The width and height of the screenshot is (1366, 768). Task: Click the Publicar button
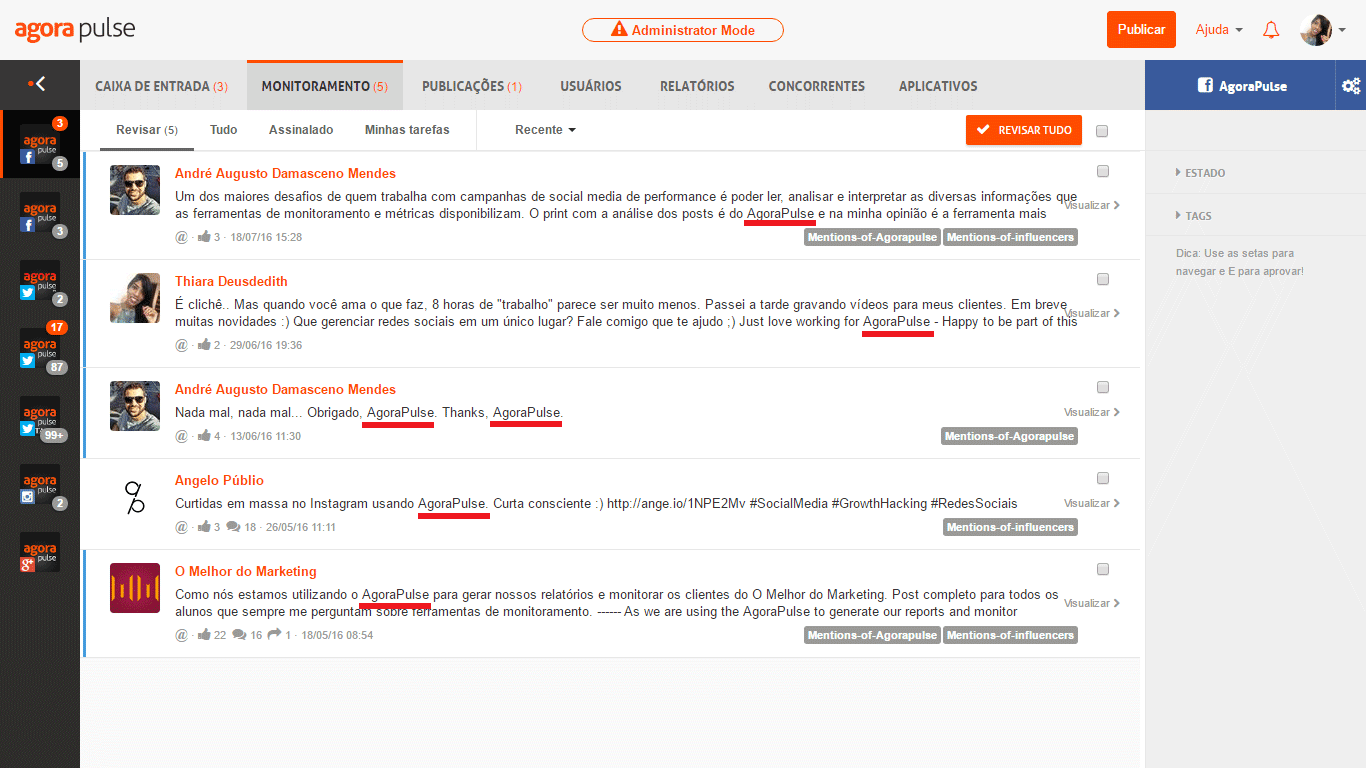tap(1141, 29)
